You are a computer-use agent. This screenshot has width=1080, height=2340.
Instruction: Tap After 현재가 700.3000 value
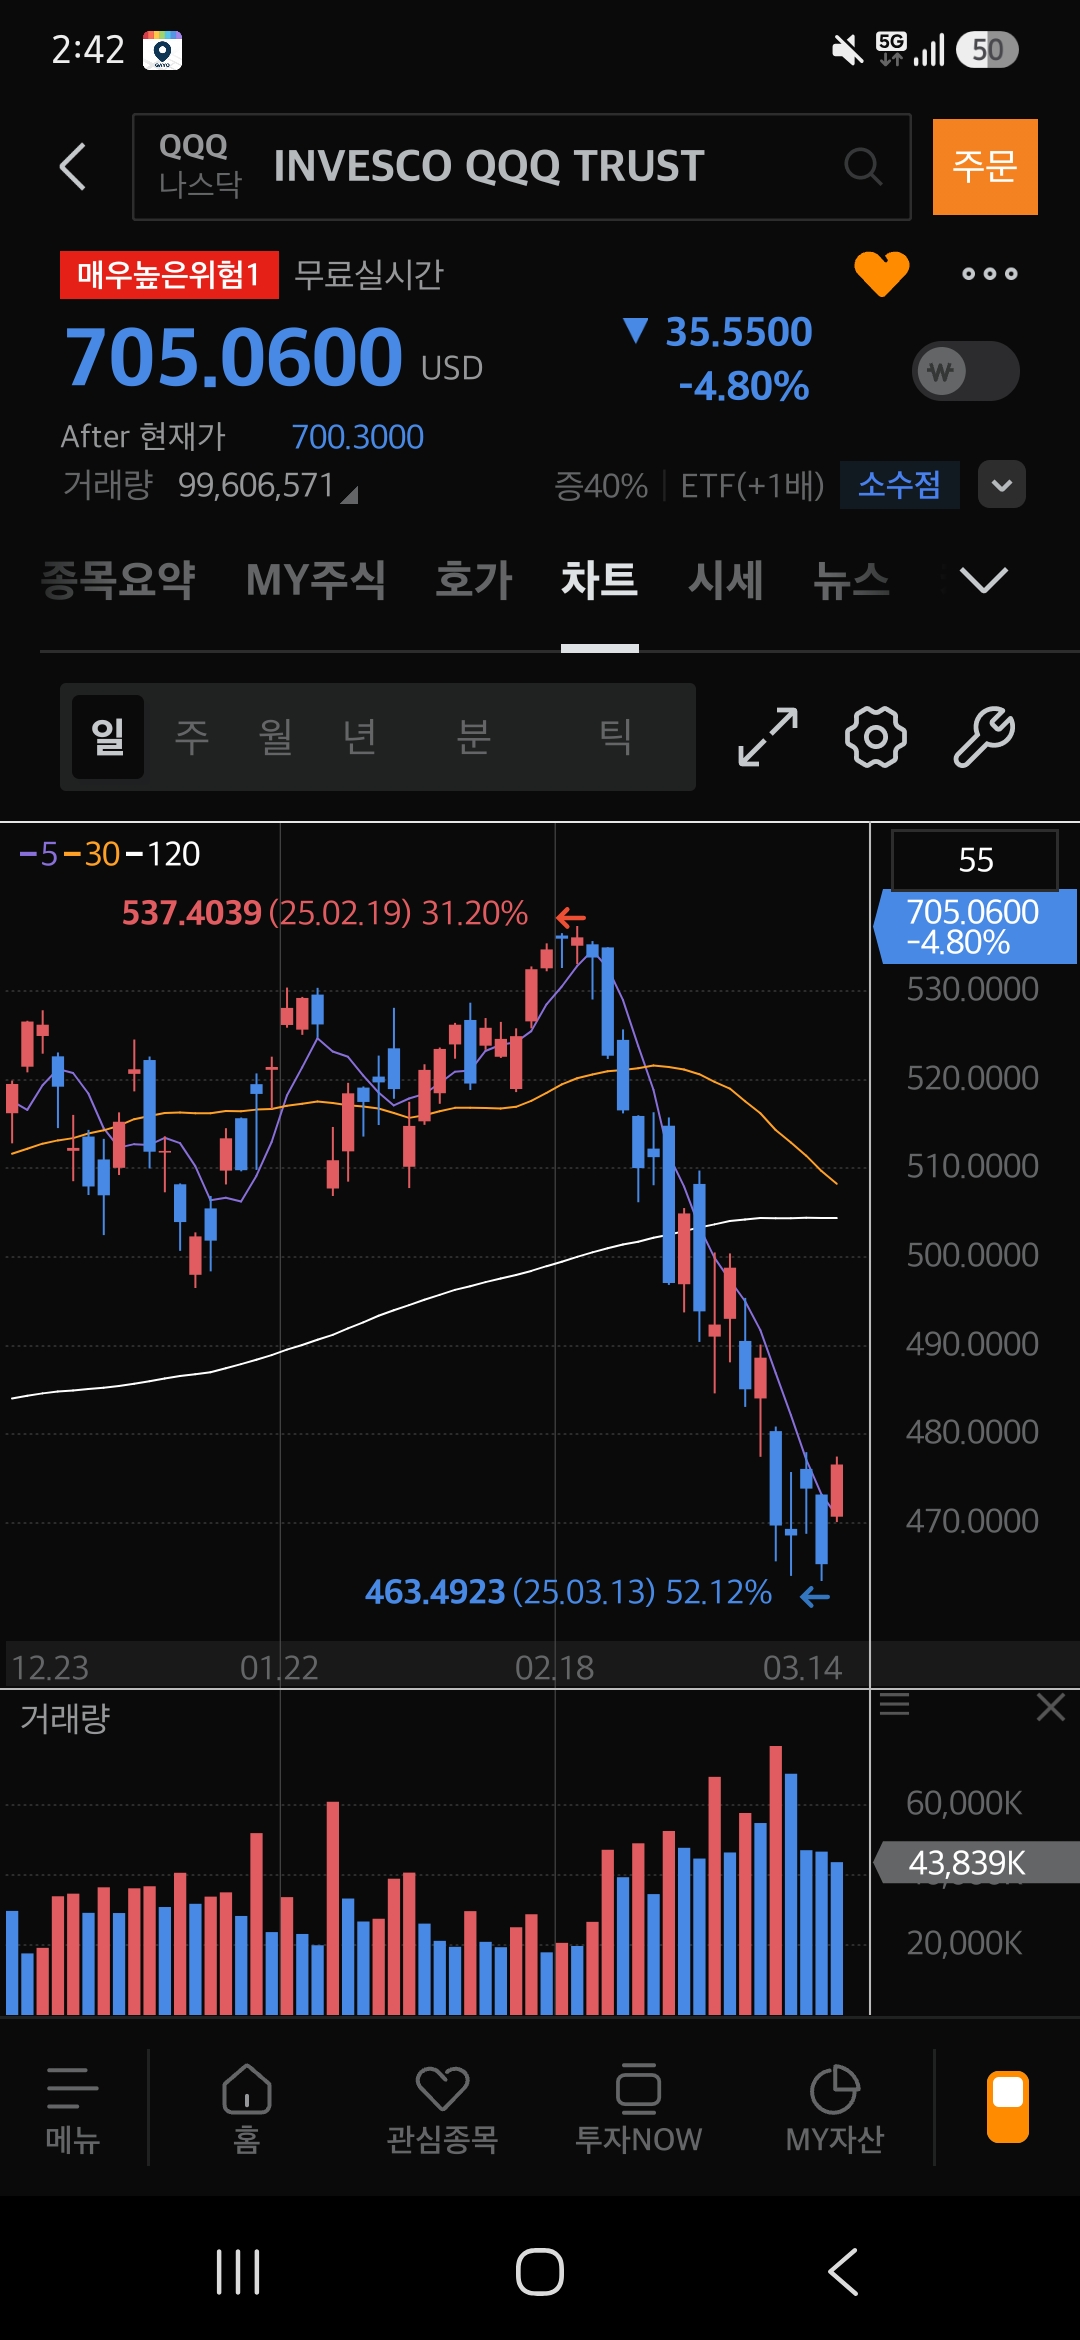357,437
